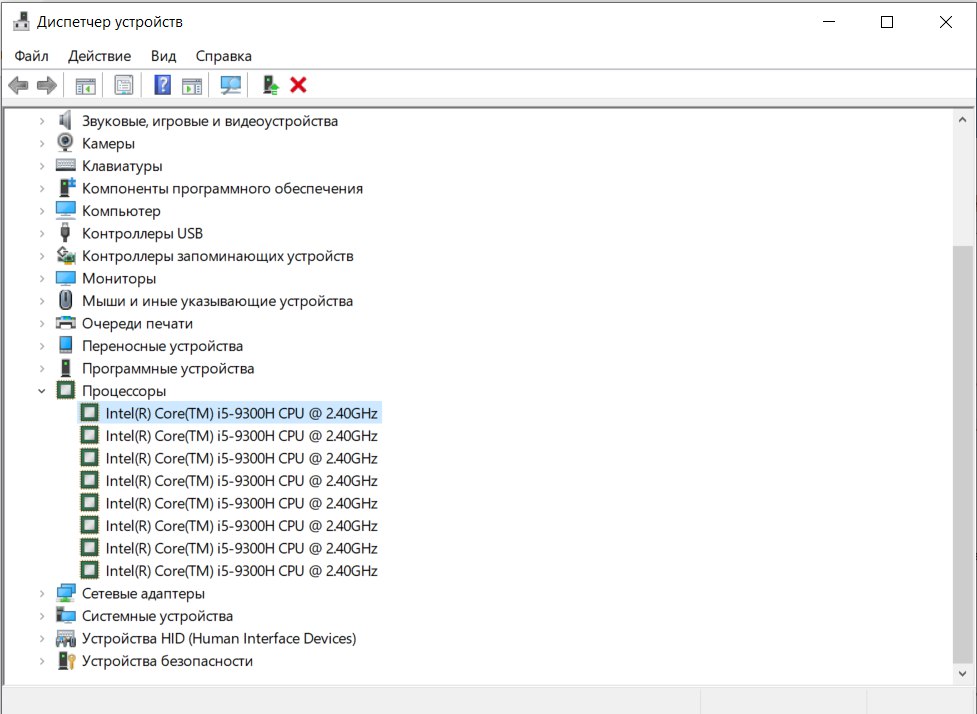Image resolution: width=977 pixels, height=714 pixels.
Task: Open the blue question mark Help icon
Action: point(163,85)
